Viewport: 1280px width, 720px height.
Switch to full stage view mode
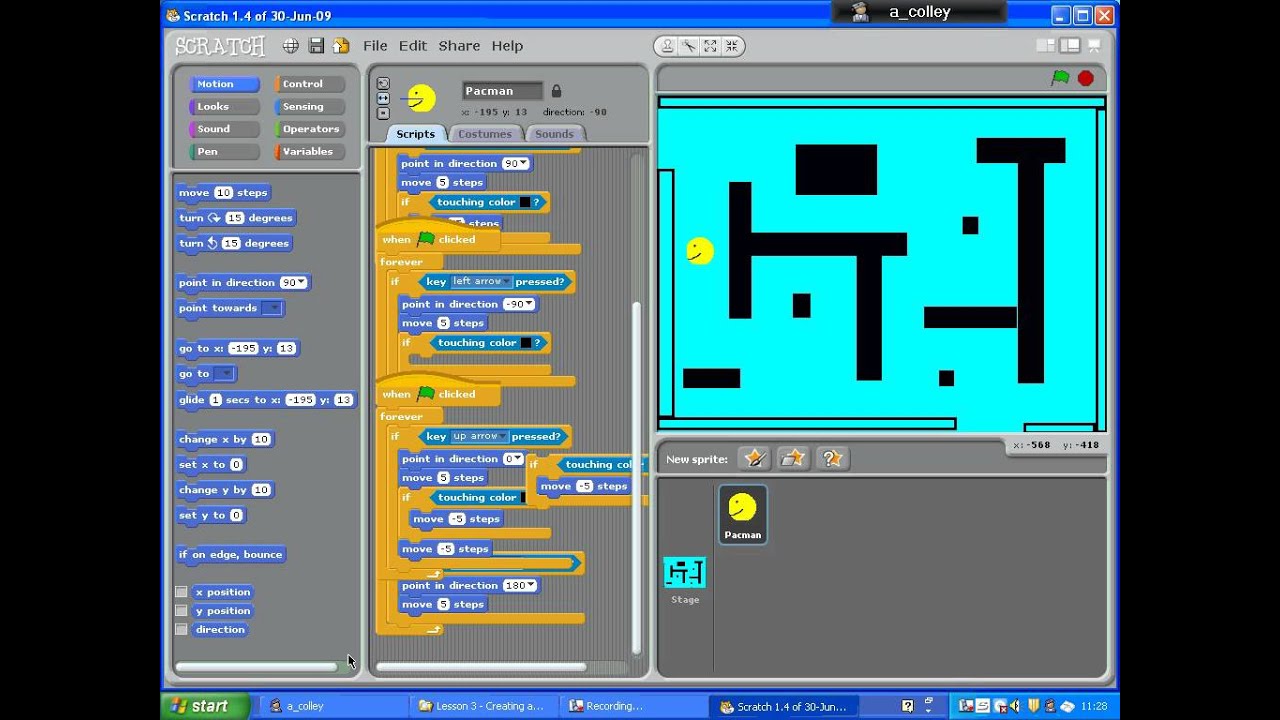click(1070, 45)
